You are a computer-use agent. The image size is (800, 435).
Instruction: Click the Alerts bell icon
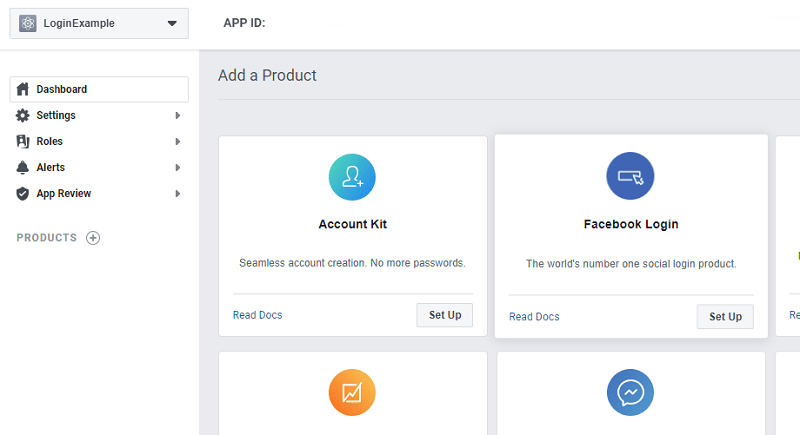(x=22, y=167)
